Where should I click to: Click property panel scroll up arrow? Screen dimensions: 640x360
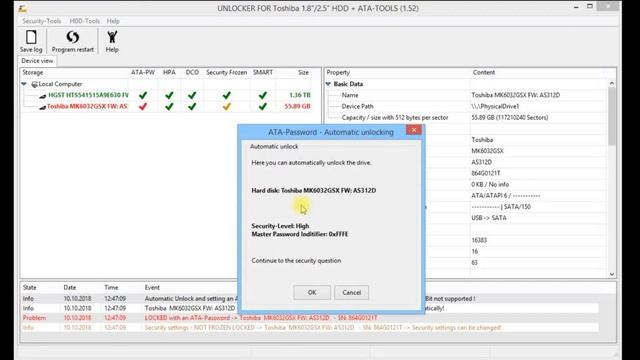611,83
